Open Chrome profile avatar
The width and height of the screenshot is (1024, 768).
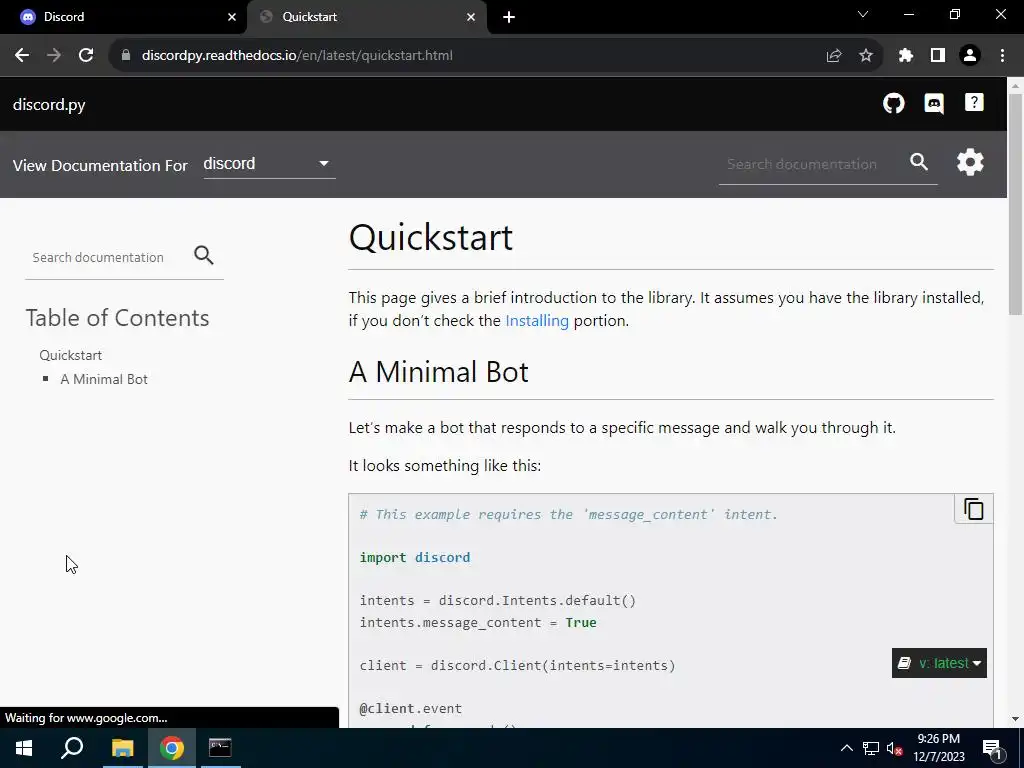970,56
